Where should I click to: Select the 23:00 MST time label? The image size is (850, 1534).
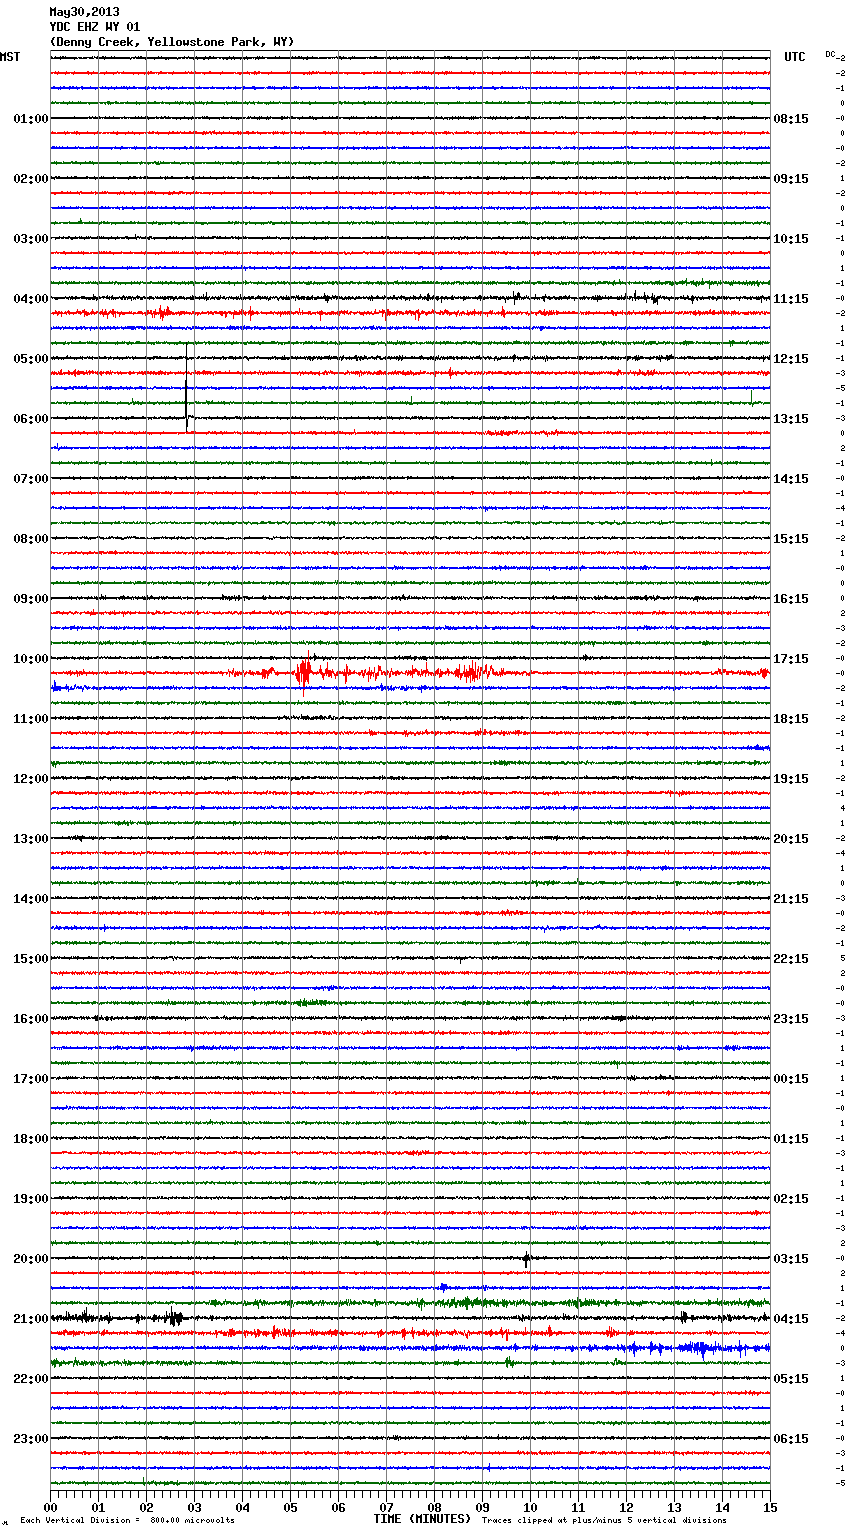tap(31, 1439)
